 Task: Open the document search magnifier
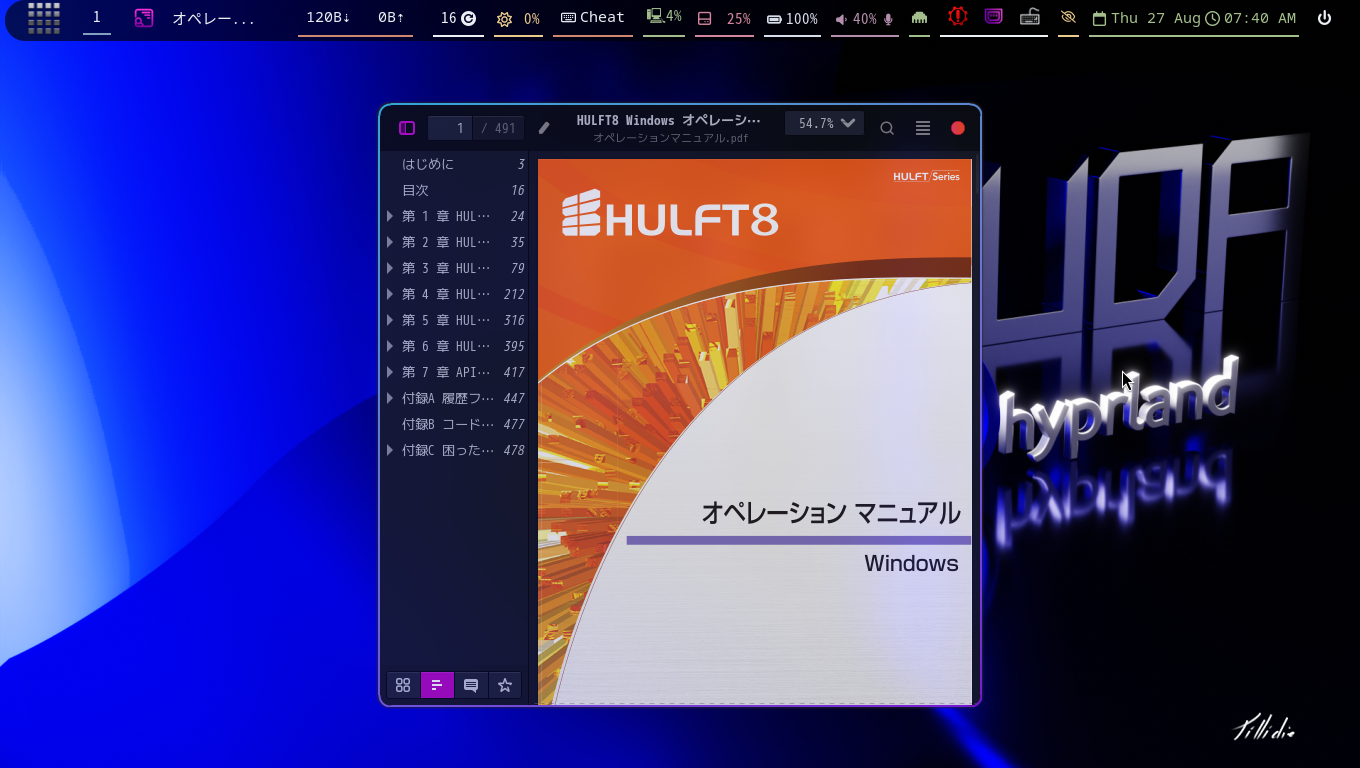(x=887, y=128)
